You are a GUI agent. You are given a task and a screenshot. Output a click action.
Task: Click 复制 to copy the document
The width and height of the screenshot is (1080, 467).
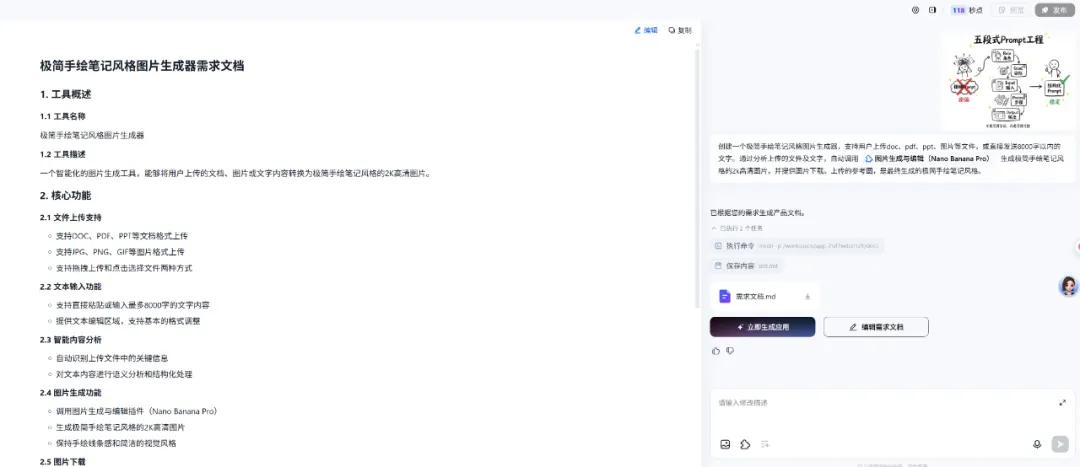click(x=680, y=30)
